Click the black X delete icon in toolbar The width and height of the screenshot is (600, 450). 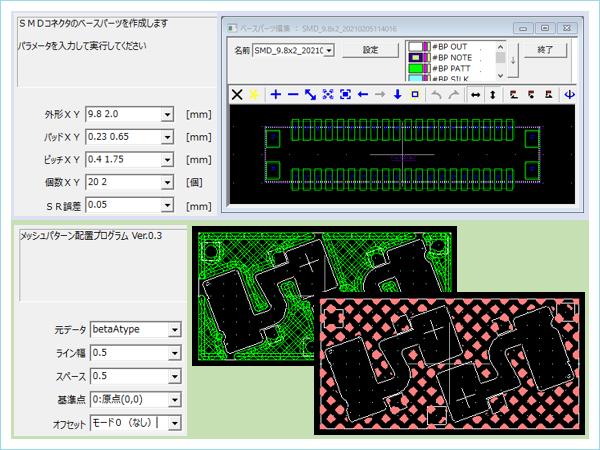click(237, 94)
